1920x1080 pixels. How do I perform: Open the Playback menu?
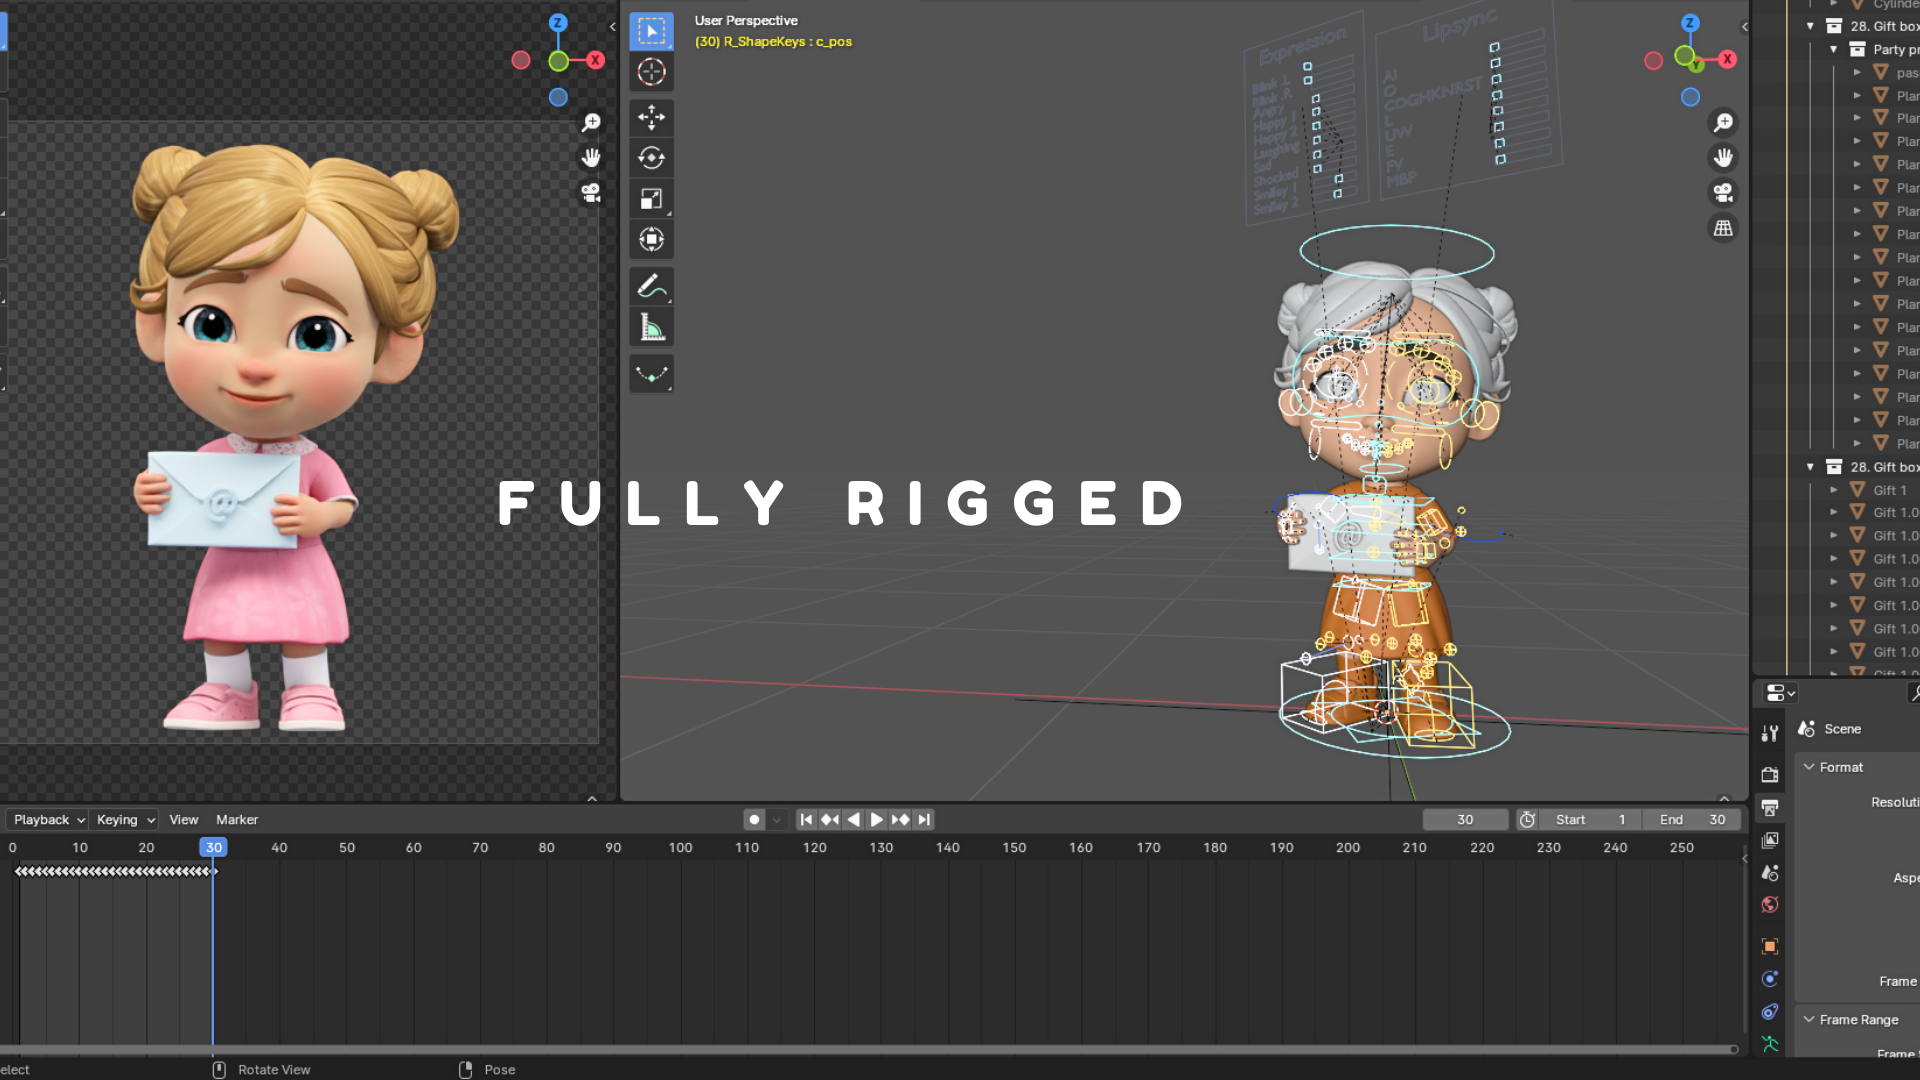pos(45,819)
